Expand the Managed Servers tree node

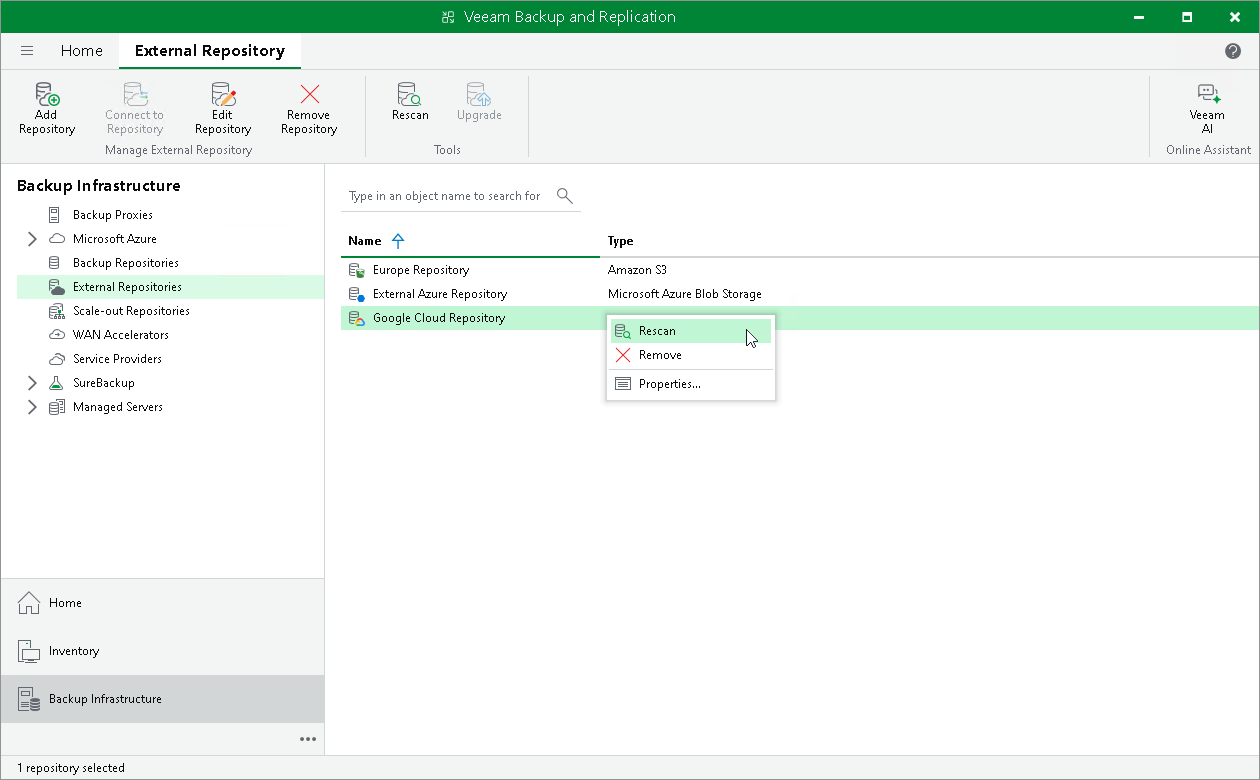(32, 407)
